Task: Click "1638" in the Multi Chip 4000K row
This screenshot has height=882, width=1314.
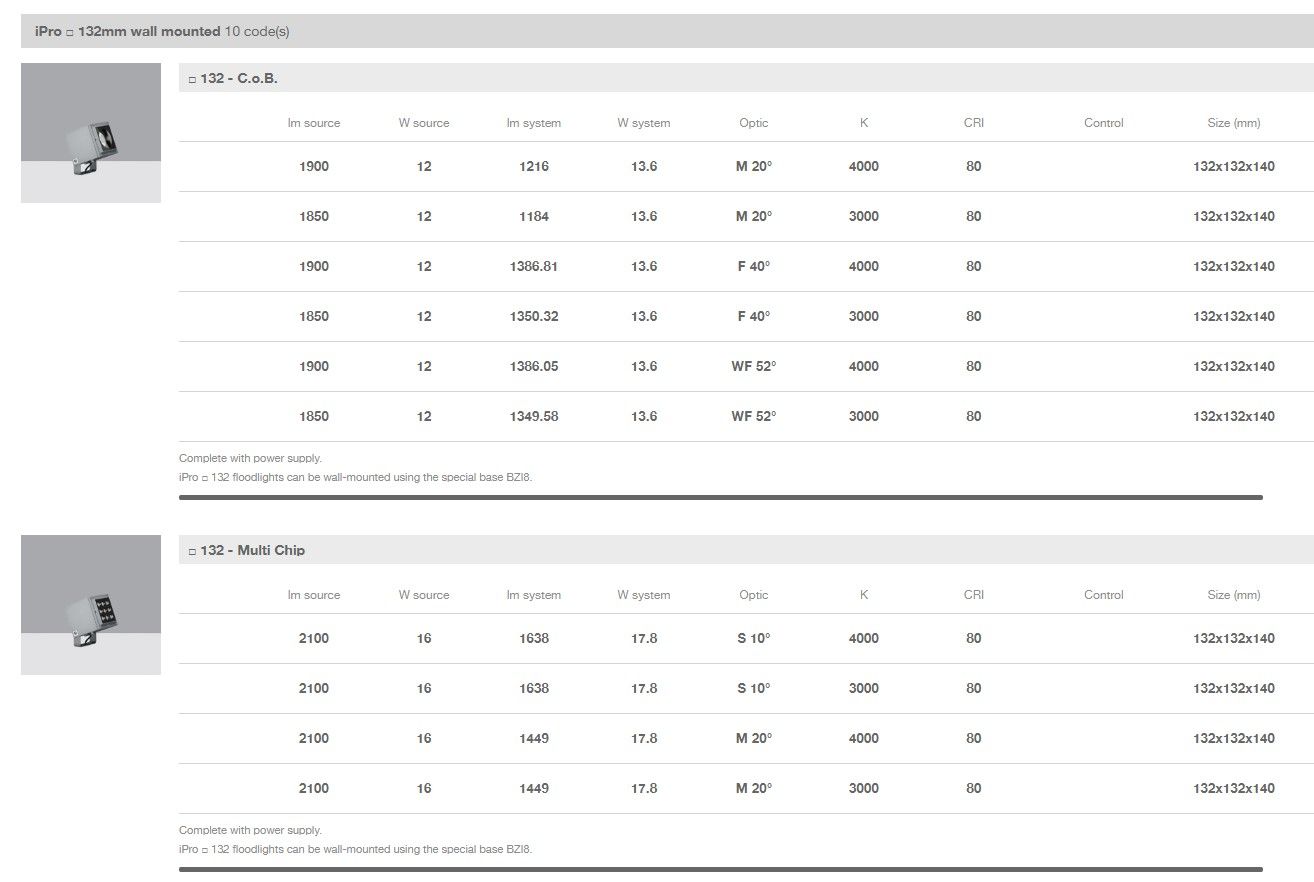Action: (x=534, y=638)
